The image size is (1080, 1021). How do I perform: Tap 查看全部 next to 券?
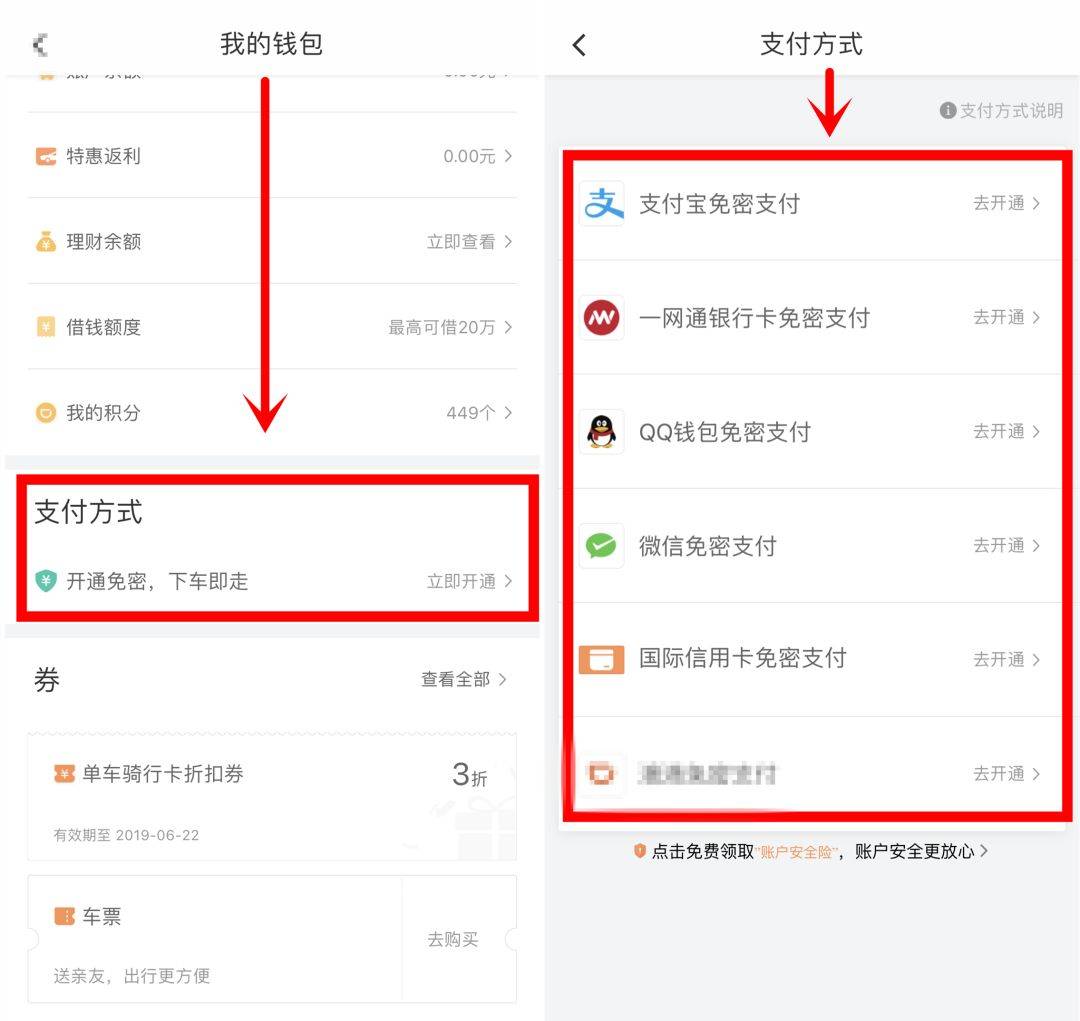pos(464,679)
